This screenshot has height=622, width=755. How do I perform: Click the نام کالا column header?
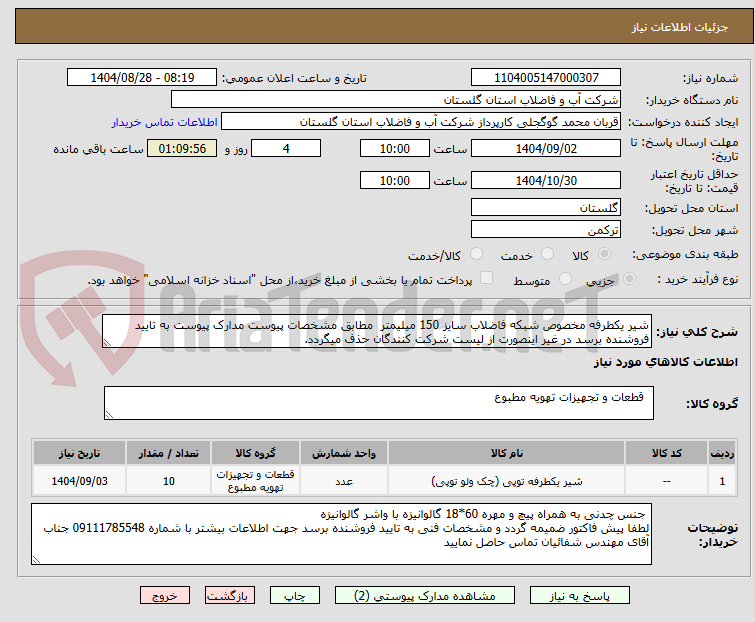507,453
